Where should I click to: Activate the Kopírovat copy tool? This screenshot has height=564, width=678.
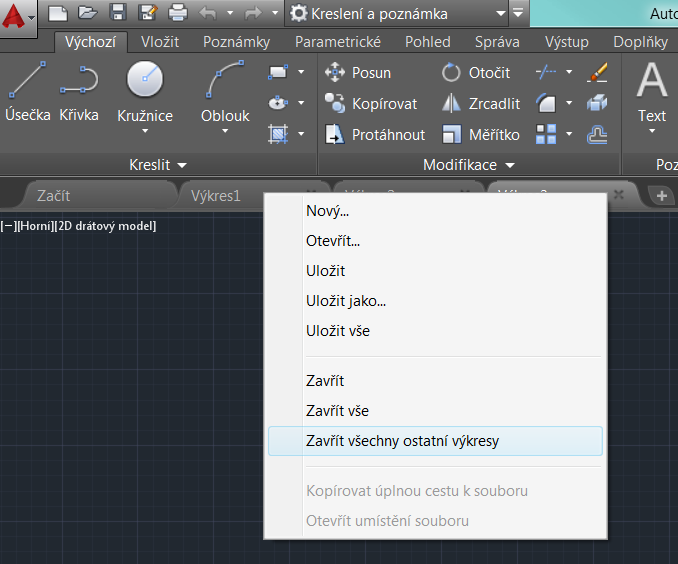click(x=371, y=104)
